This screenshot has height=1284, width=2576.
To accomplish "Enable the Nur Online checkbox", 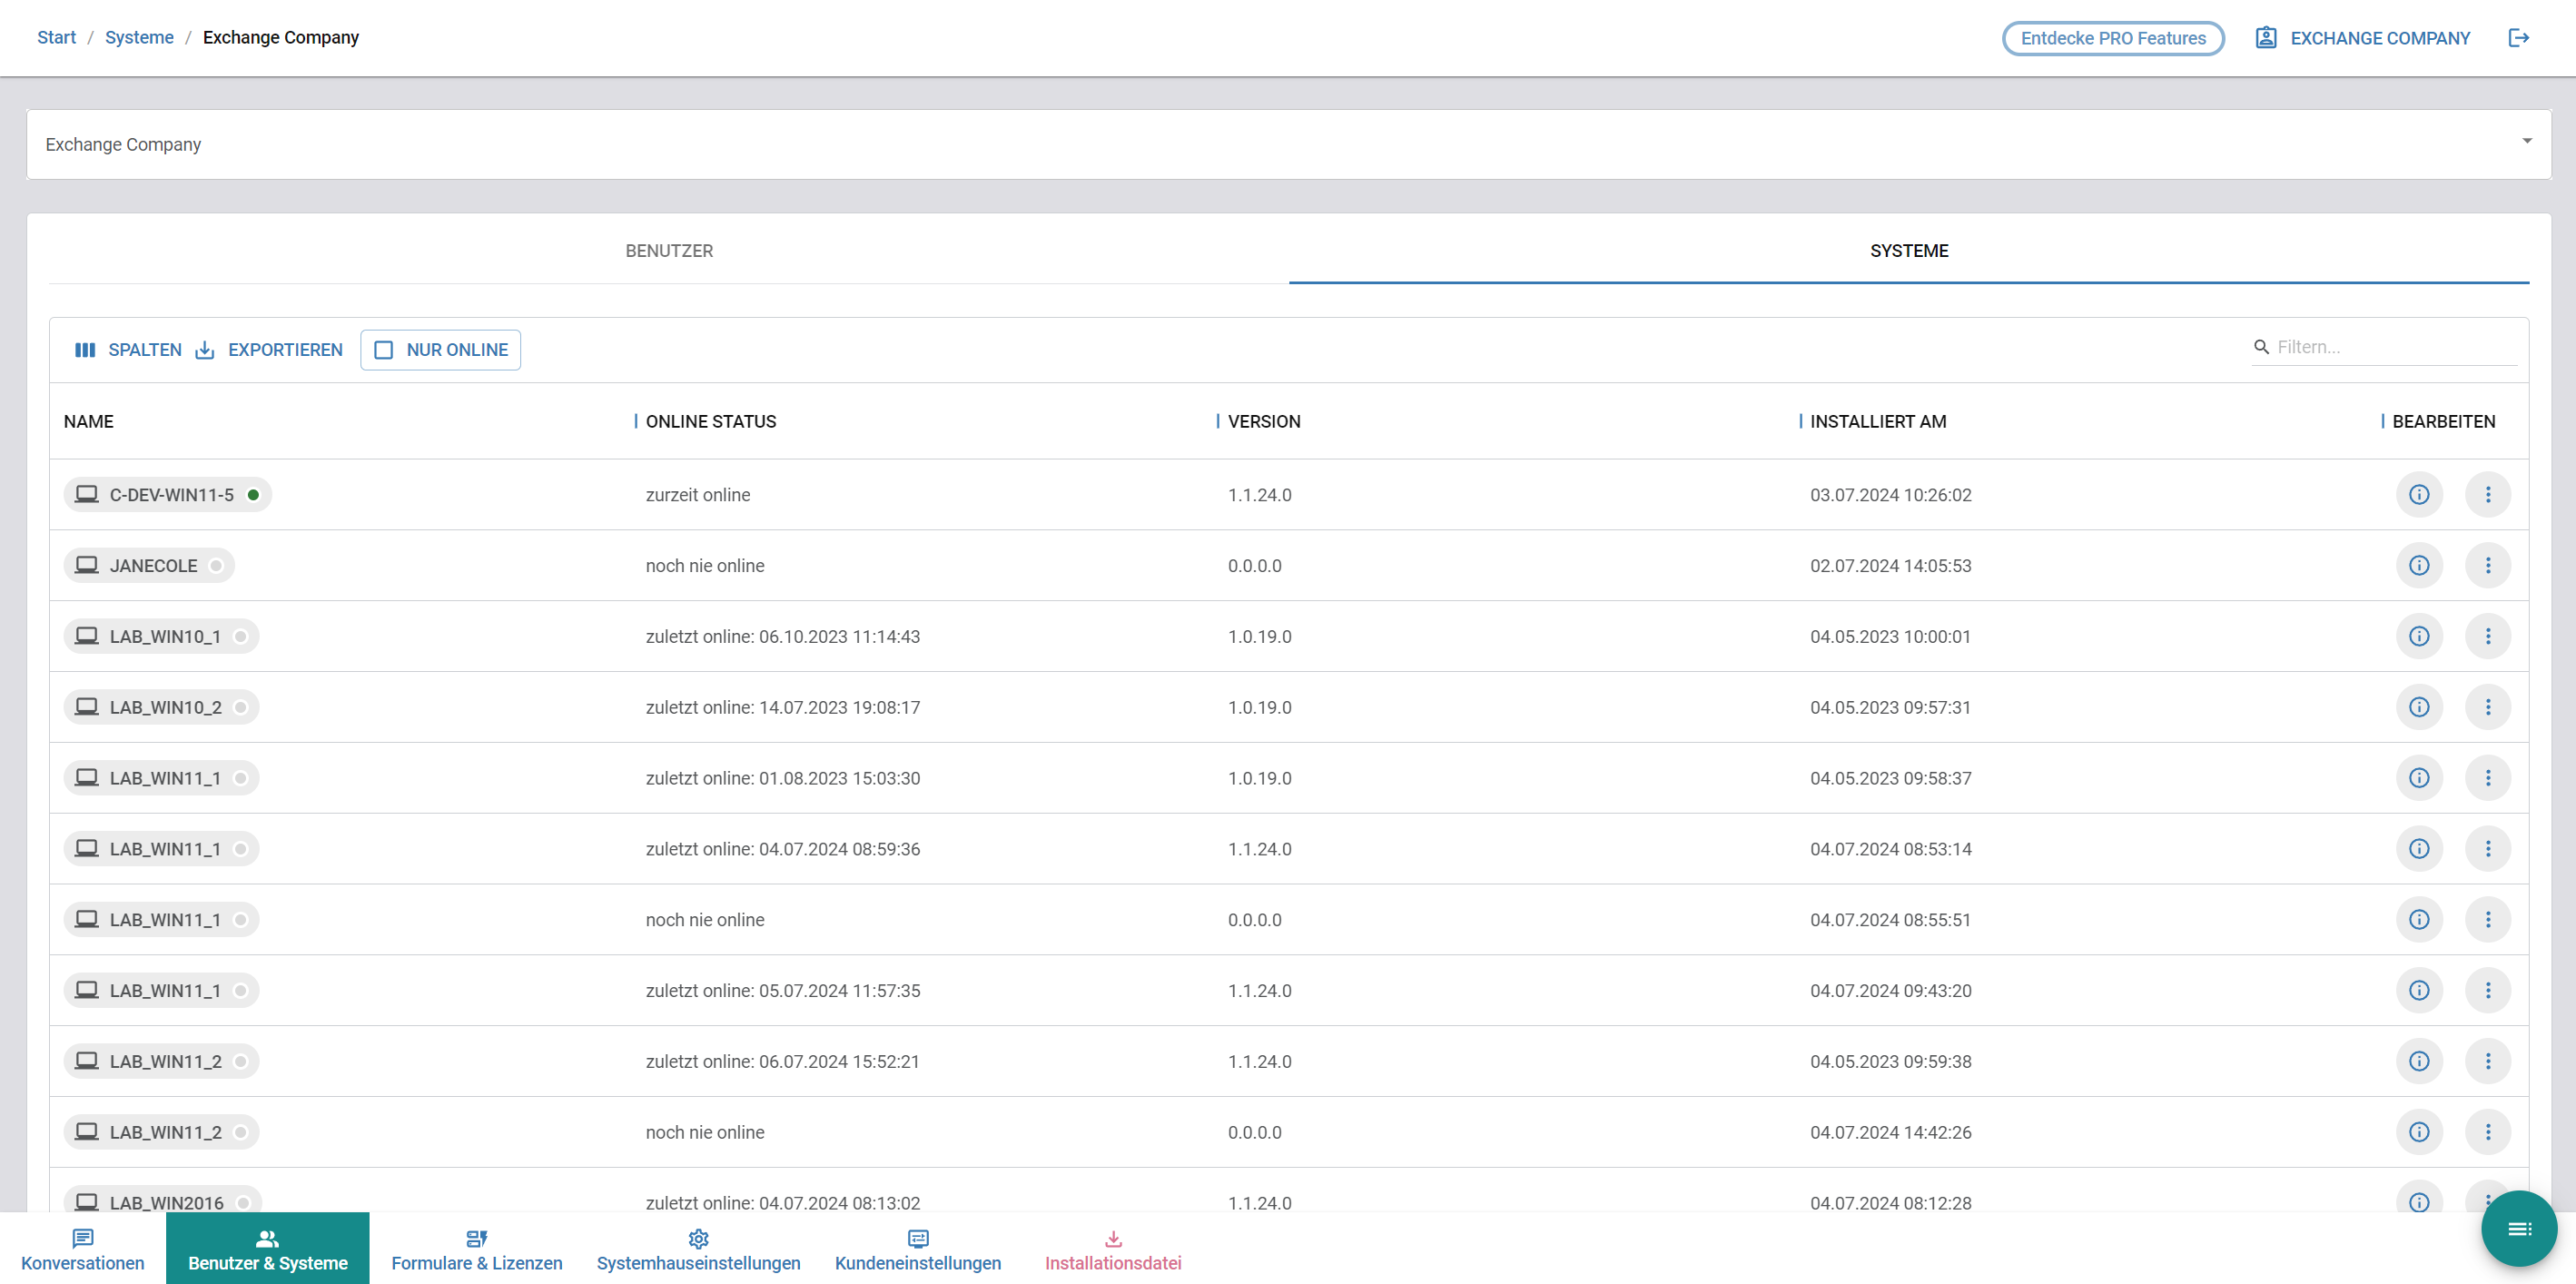I will [384, 350].
